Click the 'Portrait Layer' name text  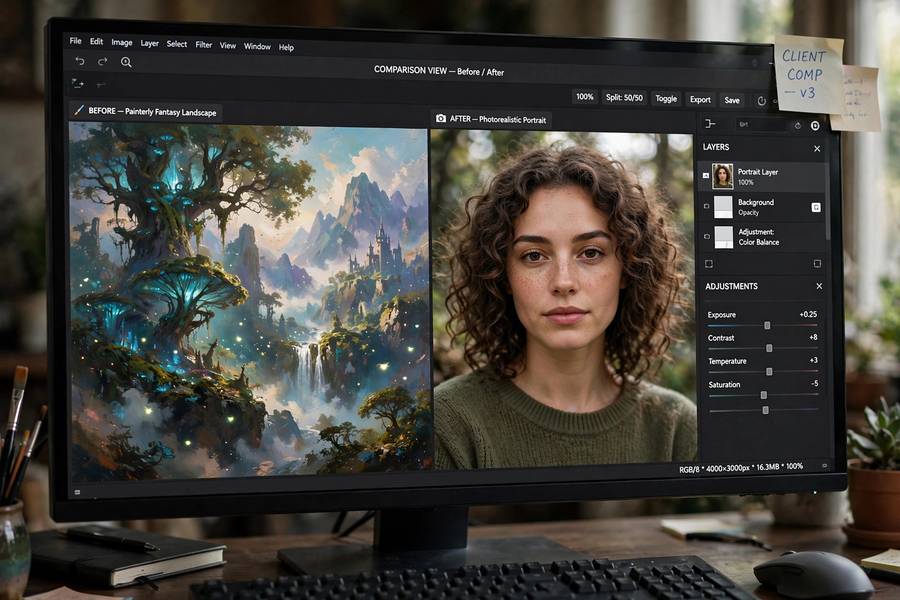758,172
